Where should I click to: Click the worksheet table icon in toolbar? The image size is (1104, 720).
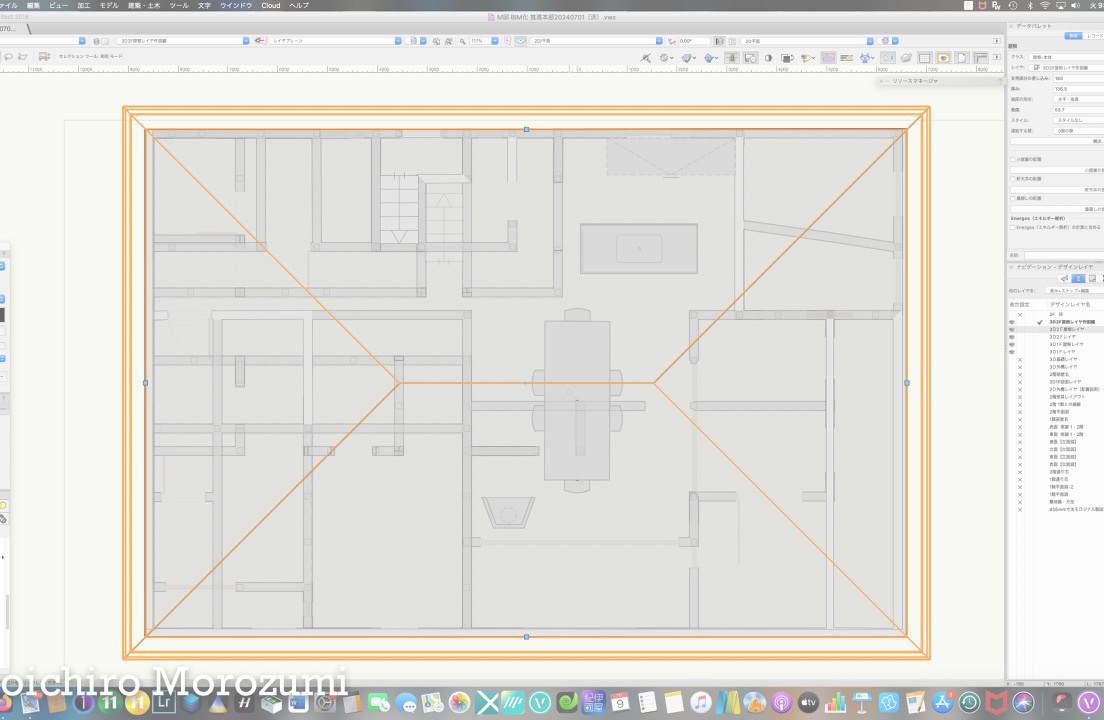(924, 59)
